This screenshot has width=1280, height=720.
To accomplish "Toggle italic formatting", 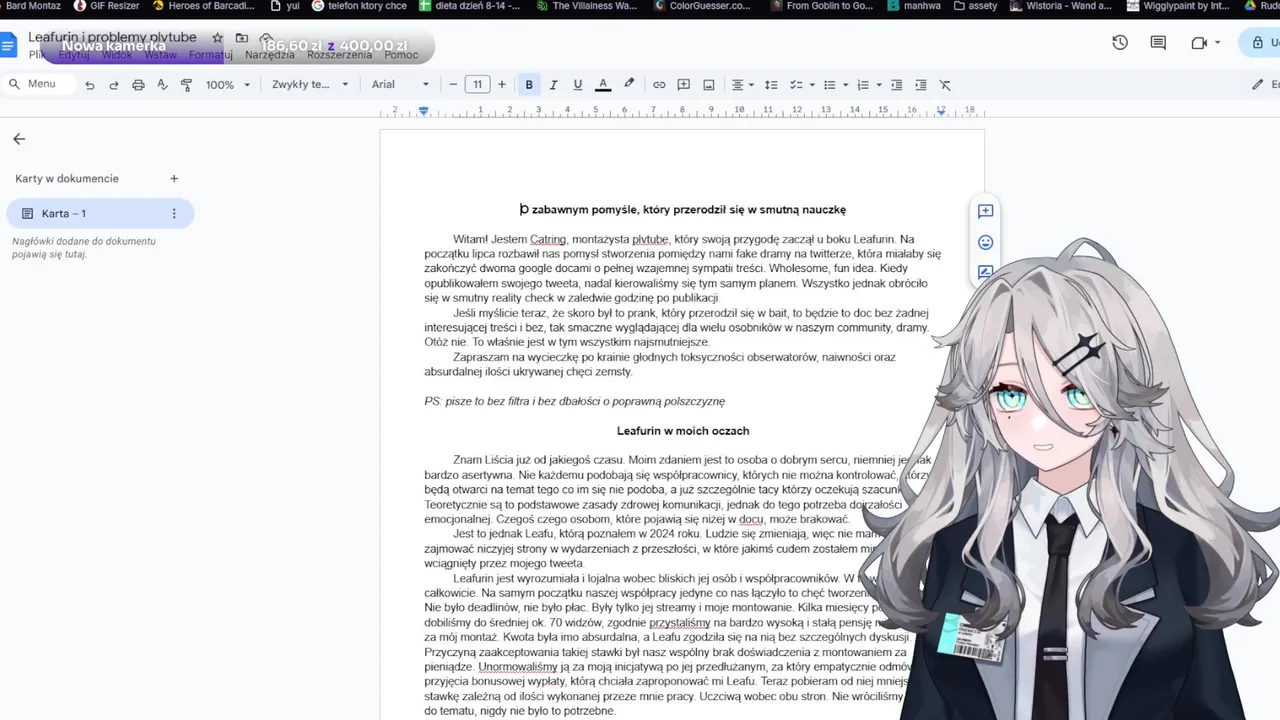I will click(553, 85).
